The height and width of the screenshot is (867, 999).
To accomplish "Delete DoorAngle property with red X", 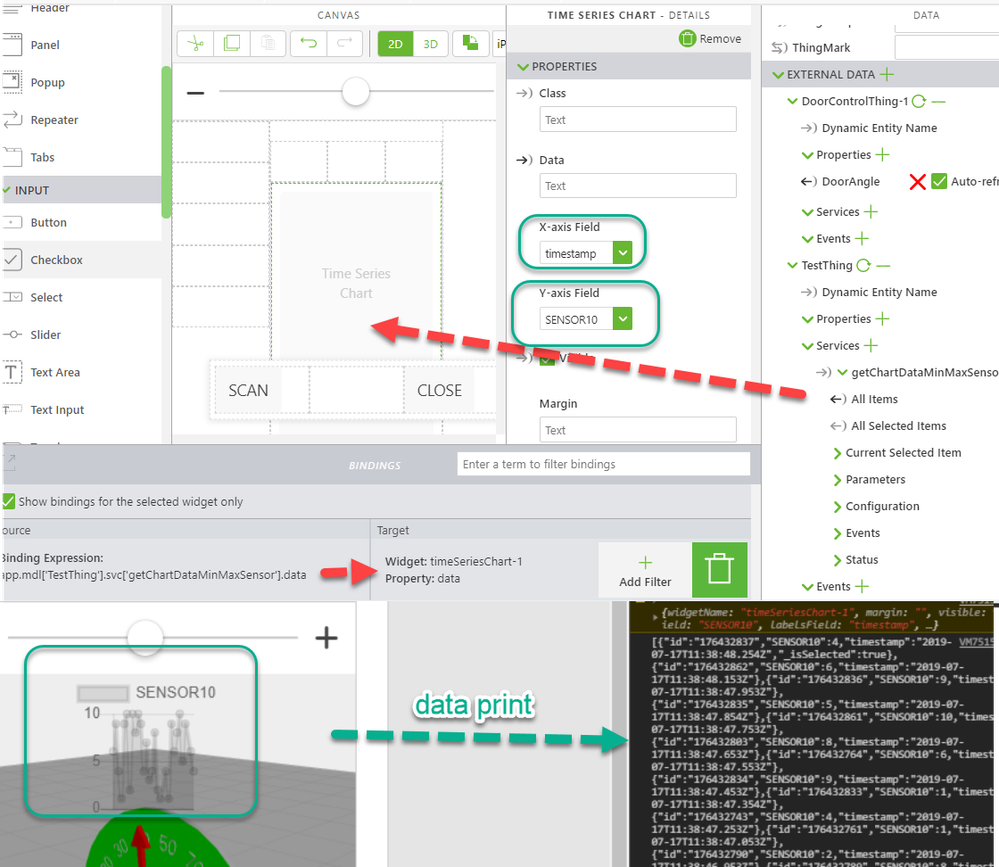I will 917,182.
